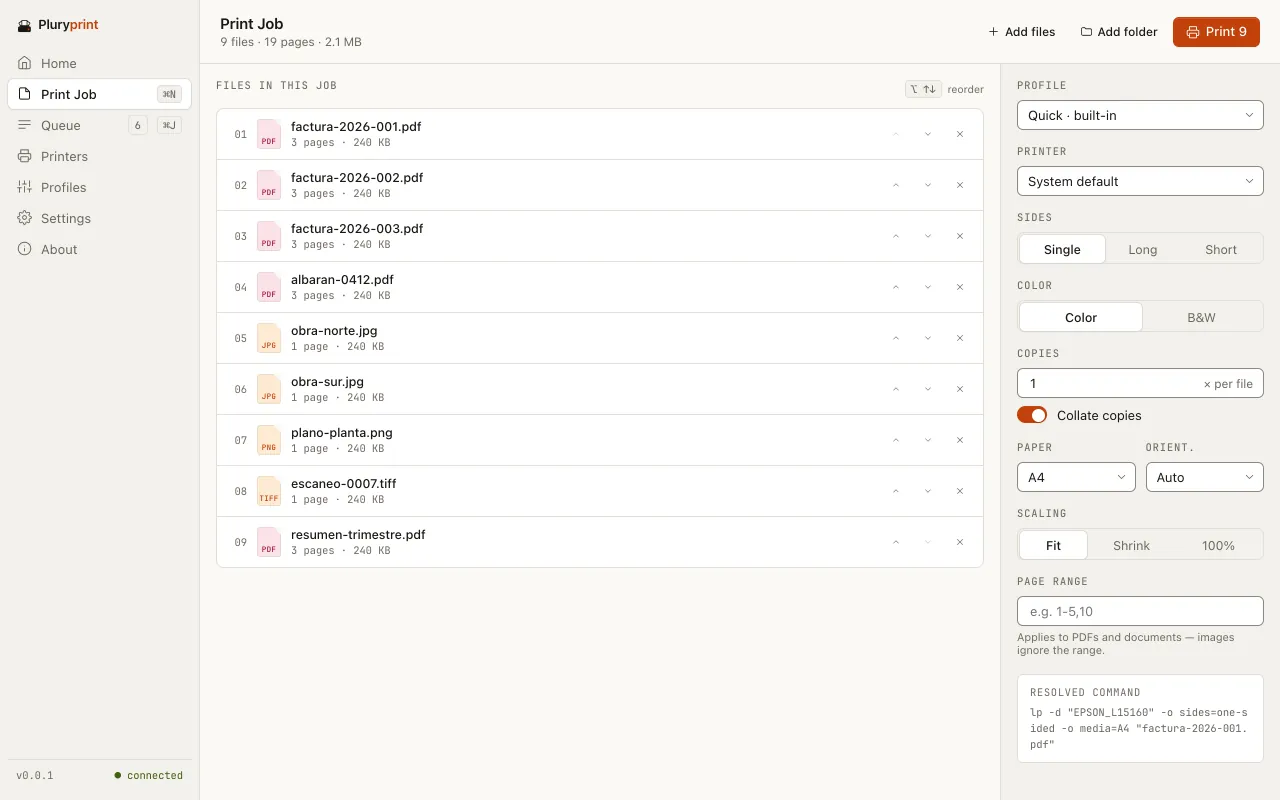Open the Home page in the sidebar
Viewport: 1280px width, 800px height.
100,63
